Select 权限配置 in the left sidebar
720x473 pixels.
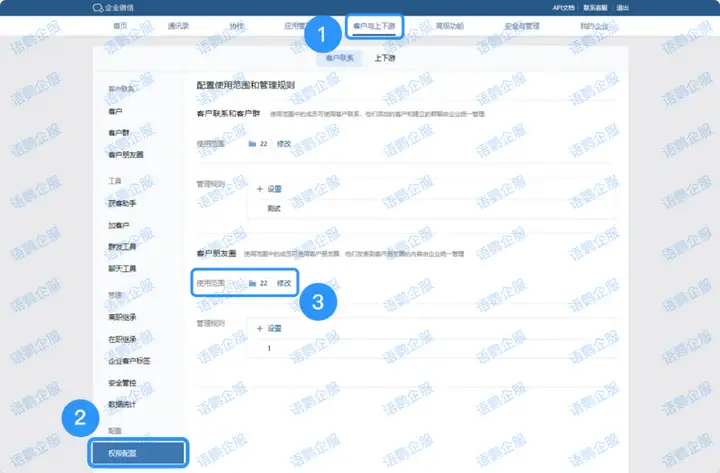(x=138, y=453)
